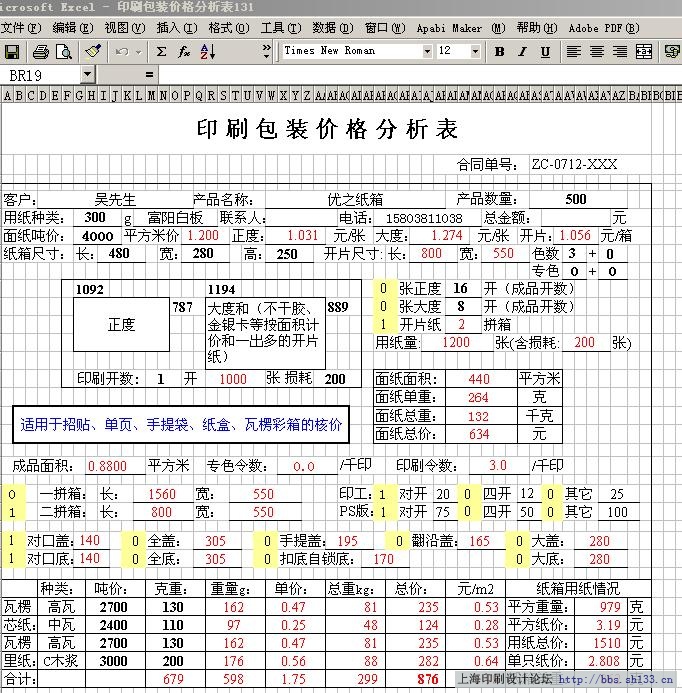Image resolution: width=682 pixels, height=693 pixels.
Task: Click the Print icon
Action: (x=40, y=51)
